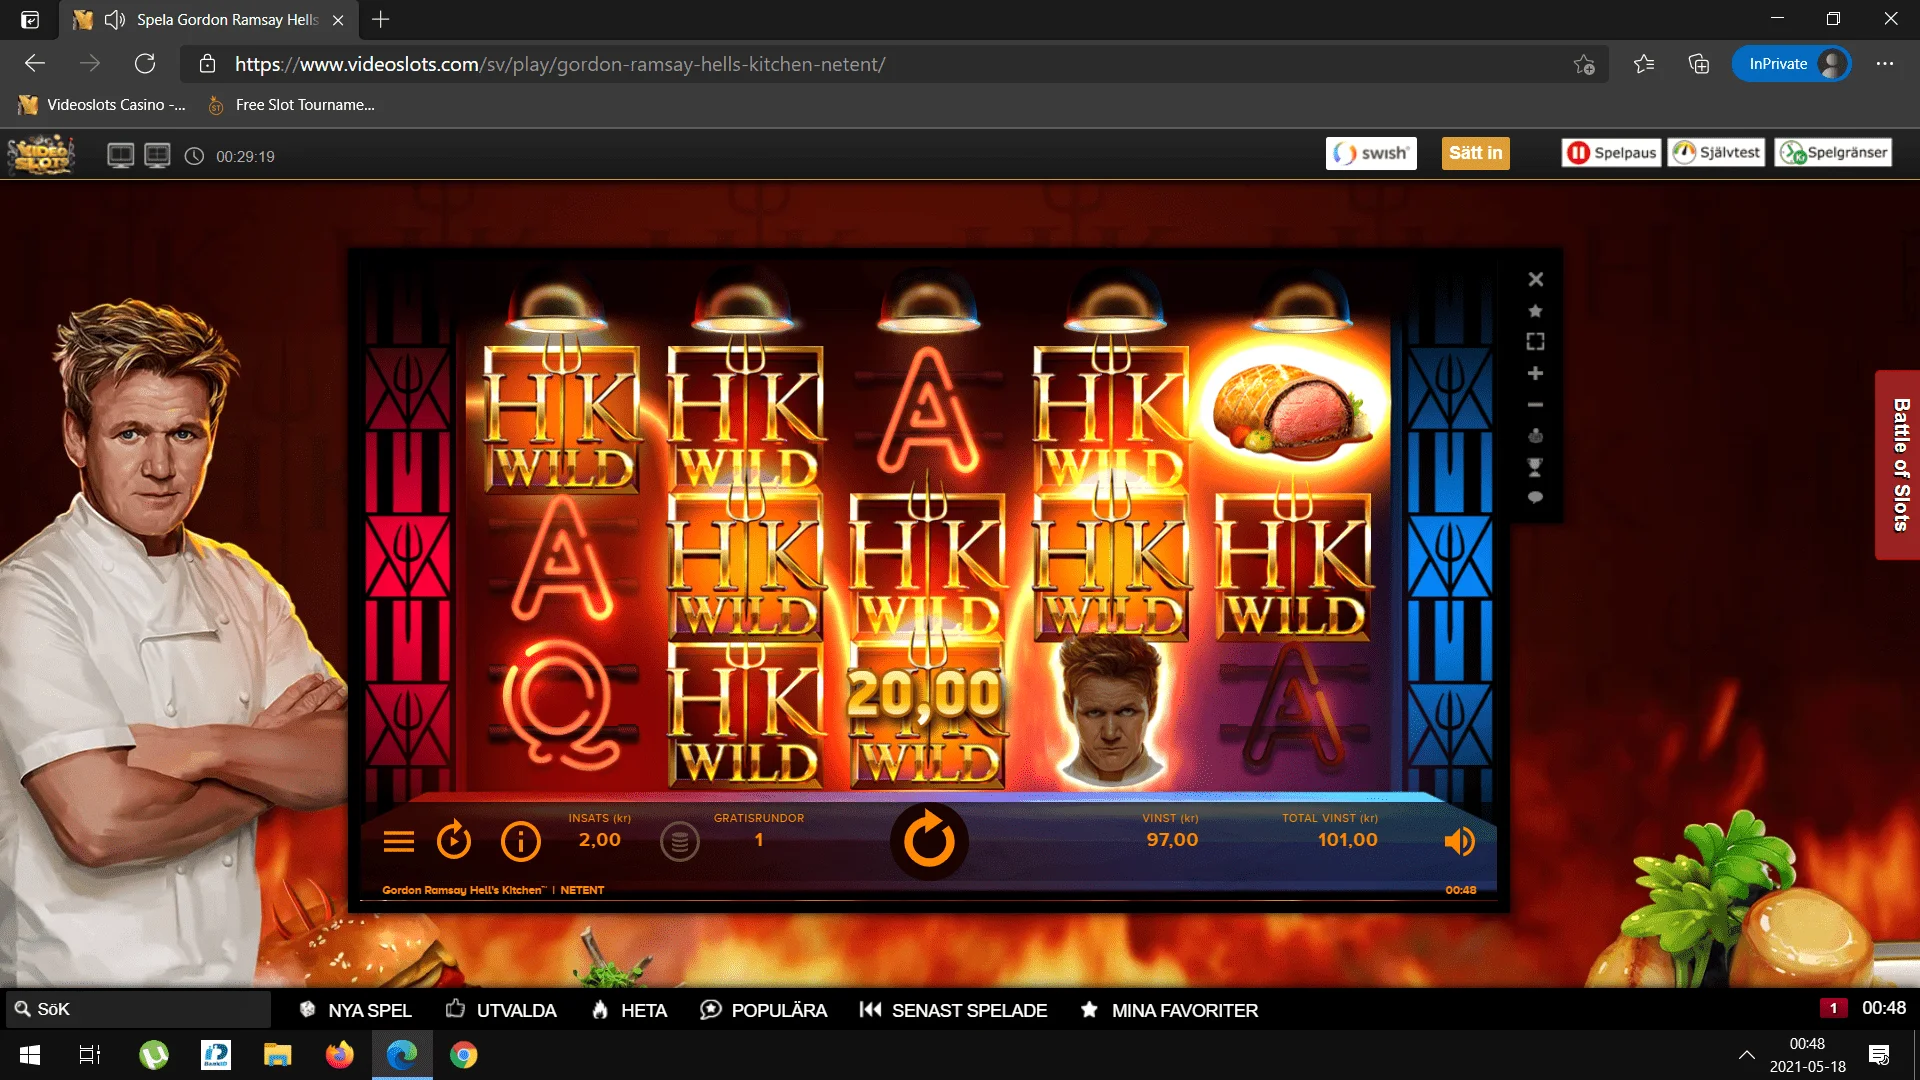Open the Windows Start menu
The width and height of the screenshot is (1920, 1080).
coord(30,1055)
